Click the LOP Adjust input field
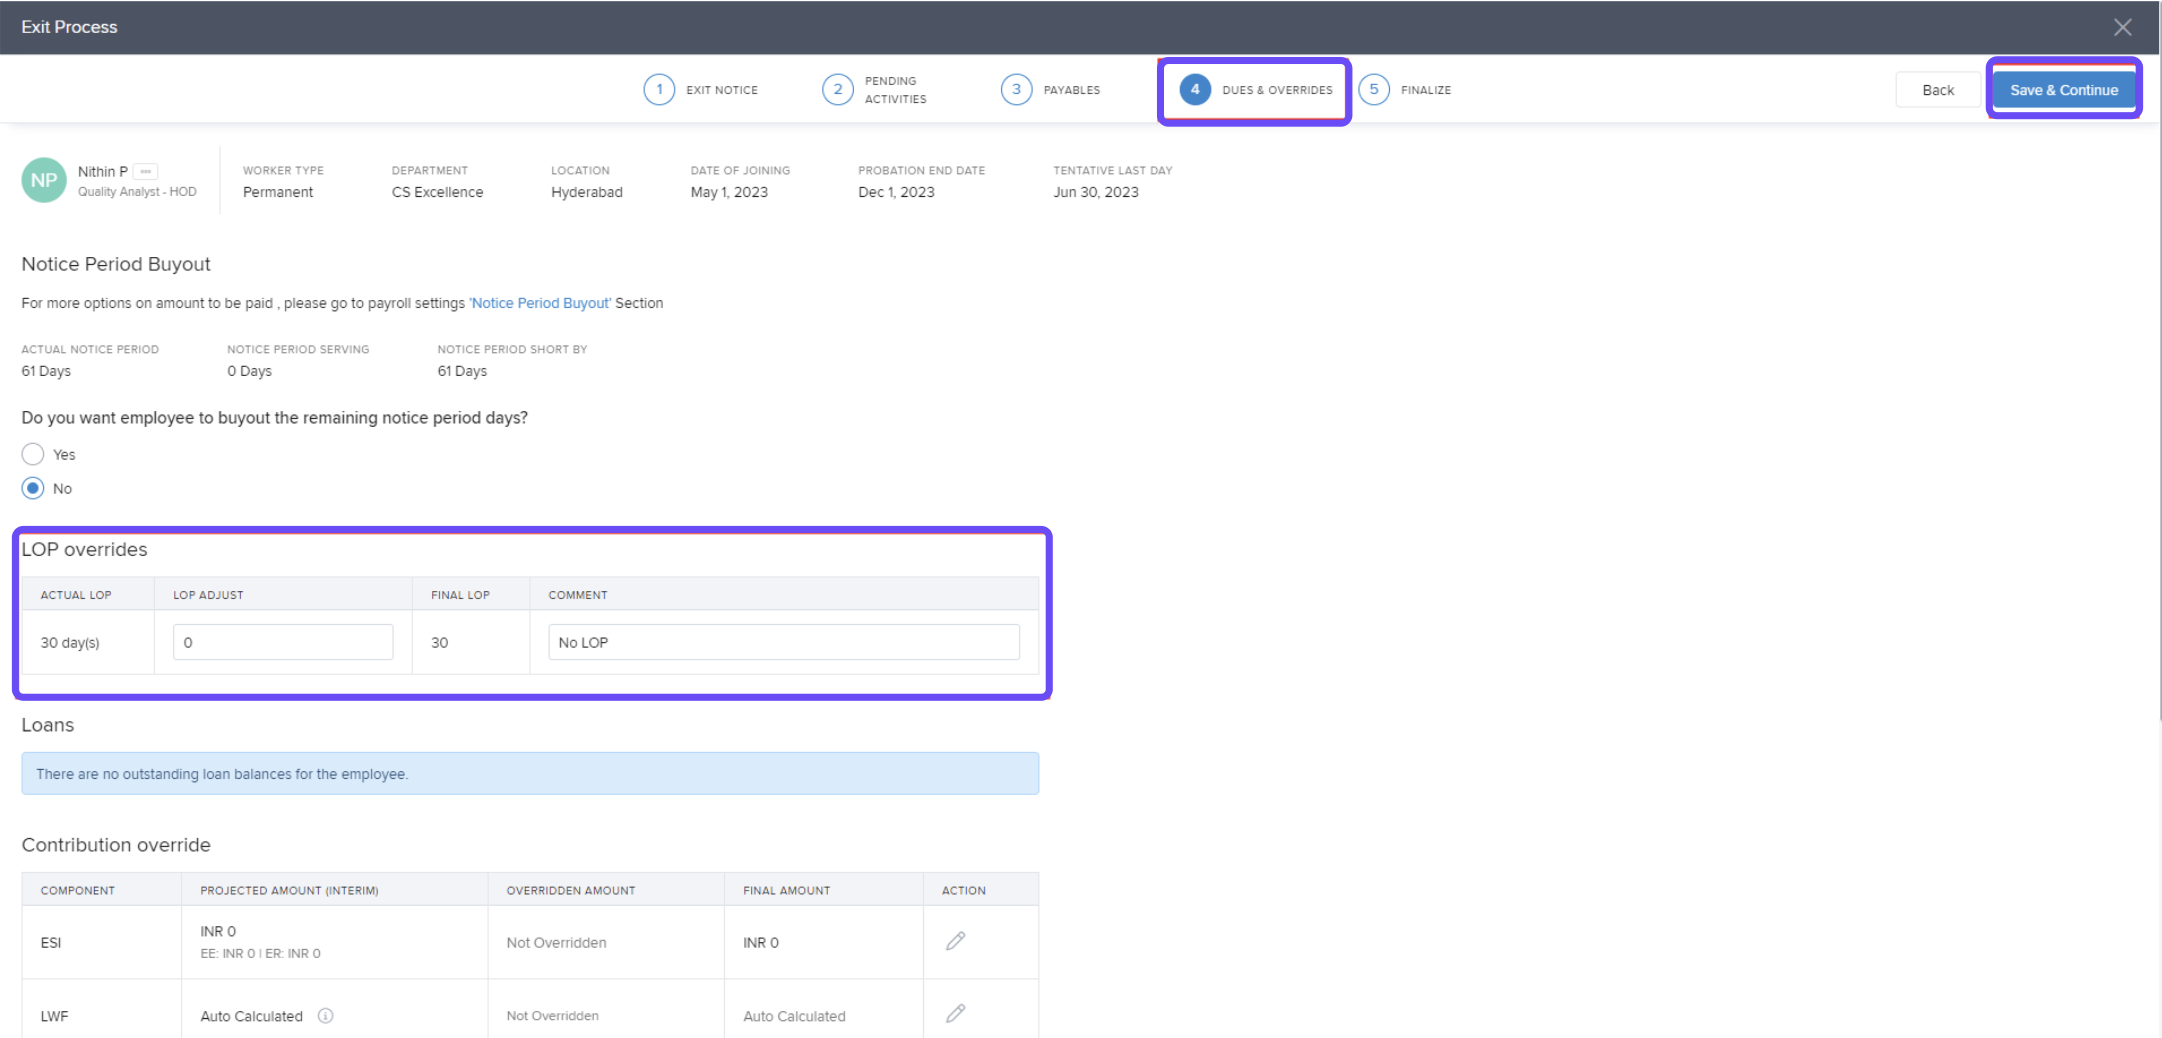The width and height of the screenshot is (2162, 1038). click(283, 642)
